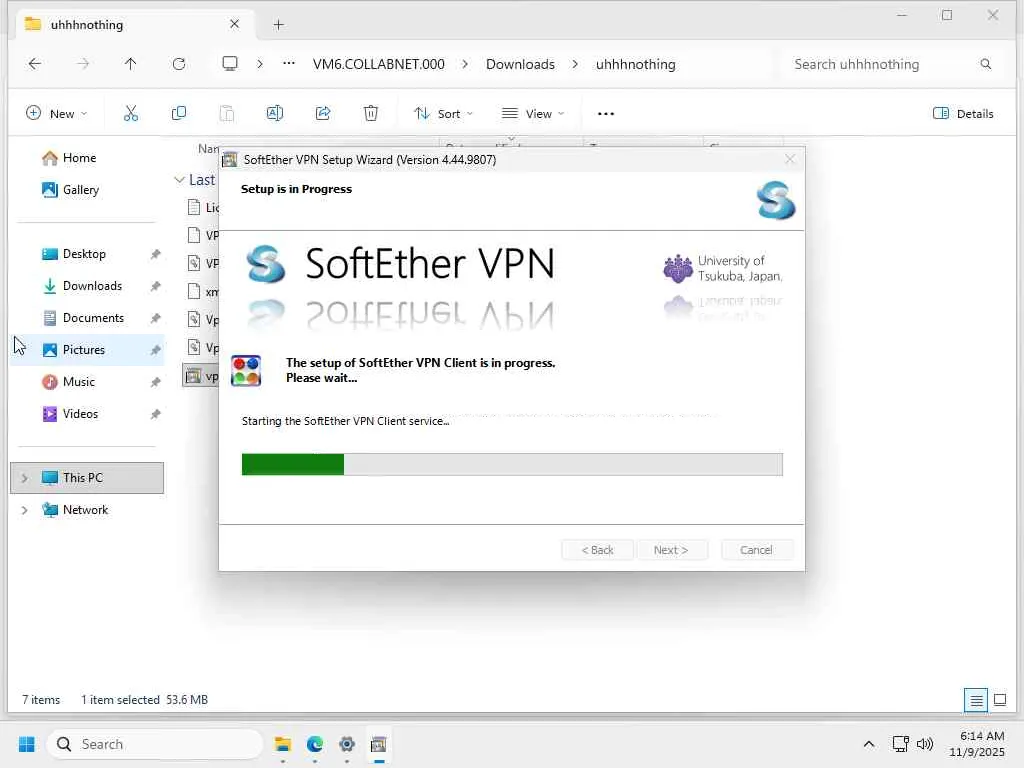Collapse the Last group chevron in file list
This screenshot has height=768, width=1024.
(x=180, y=180)
